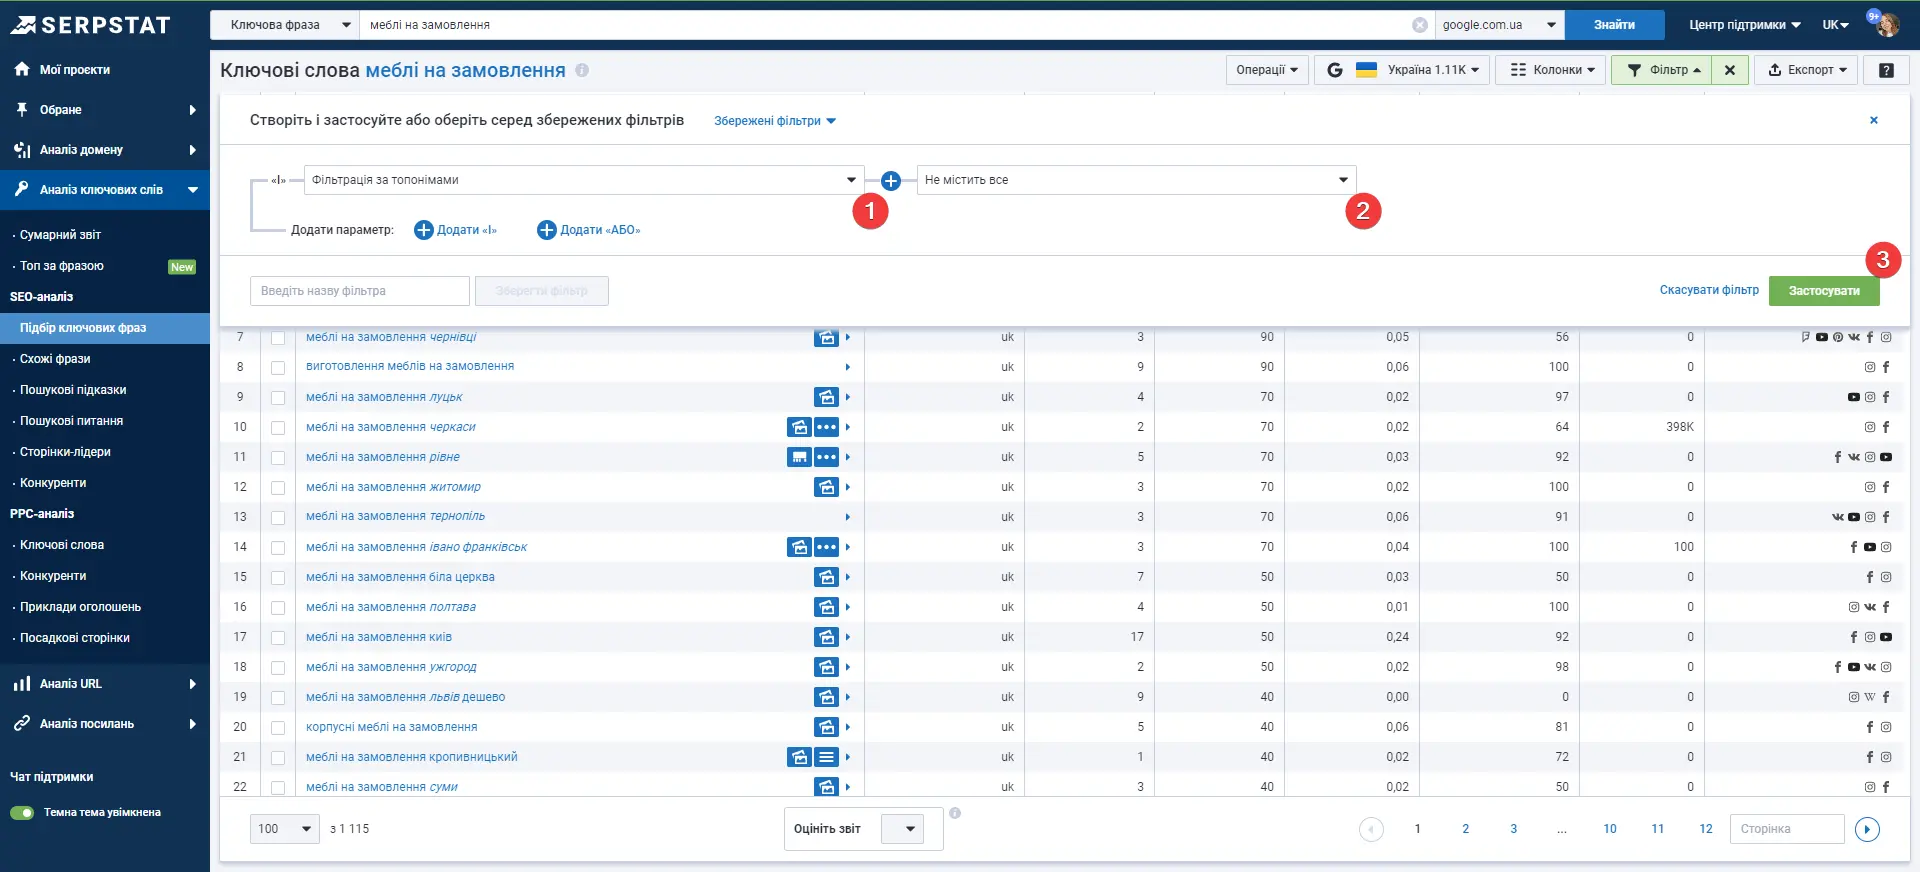
Task: Click SERP features icon for чернівці row
Action: (x=826, y=337)
